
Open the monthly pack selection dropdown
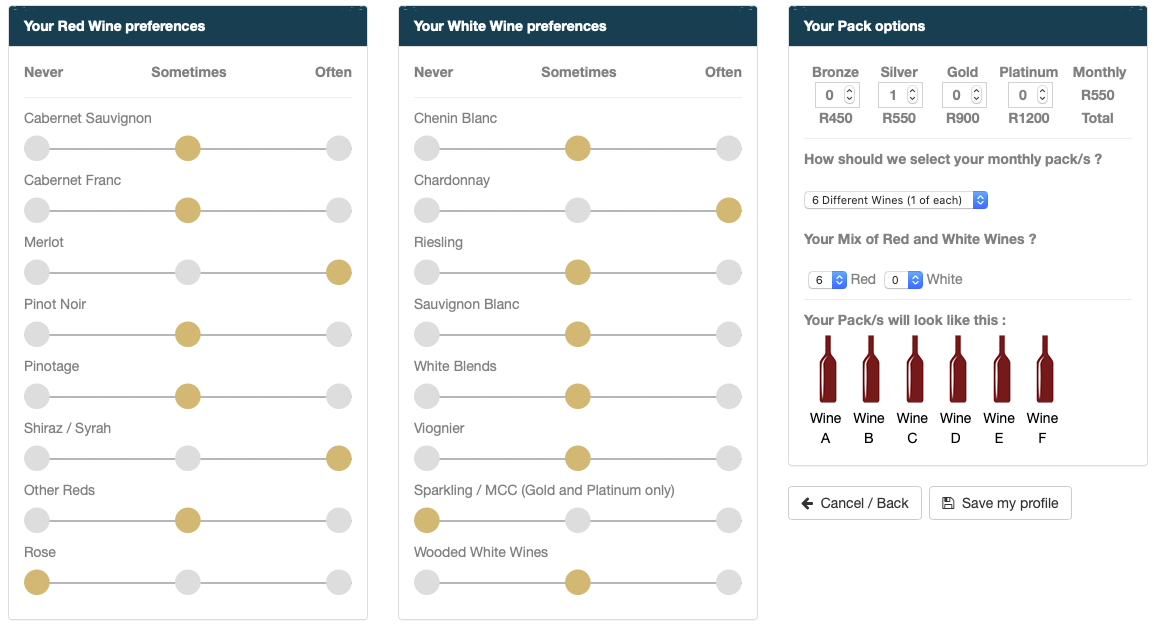coord(896,200)
